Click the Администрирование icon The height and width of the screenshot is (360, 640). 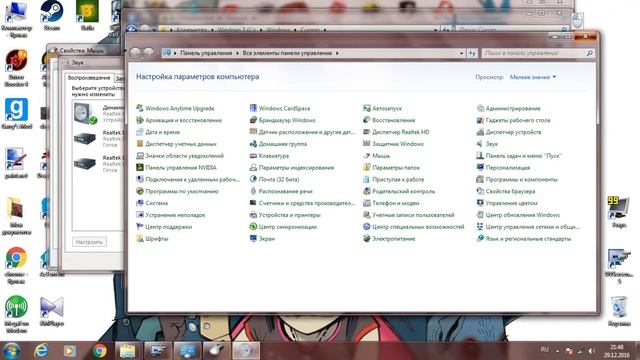(x=480, y=108)
